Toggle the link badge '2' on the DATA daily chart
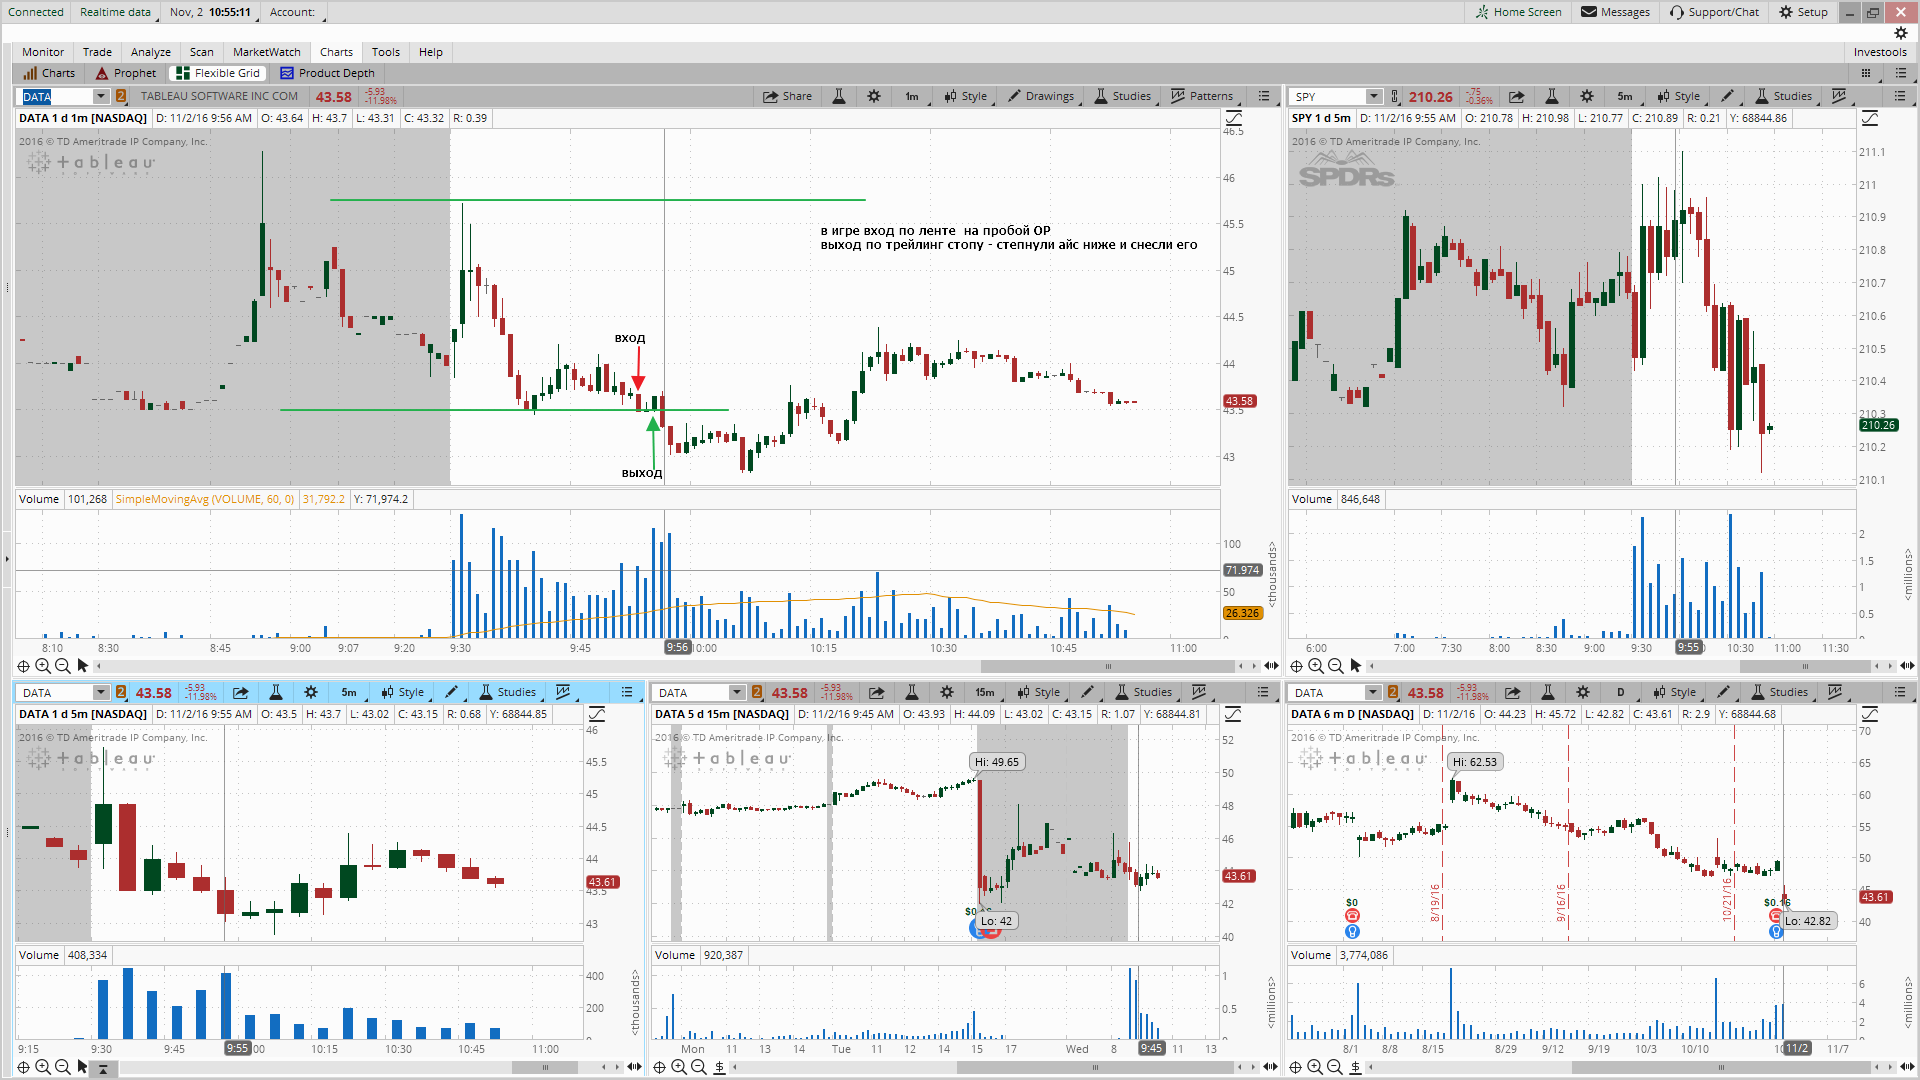Screen dimensions: 1920x1080 tap(1392, 692)
